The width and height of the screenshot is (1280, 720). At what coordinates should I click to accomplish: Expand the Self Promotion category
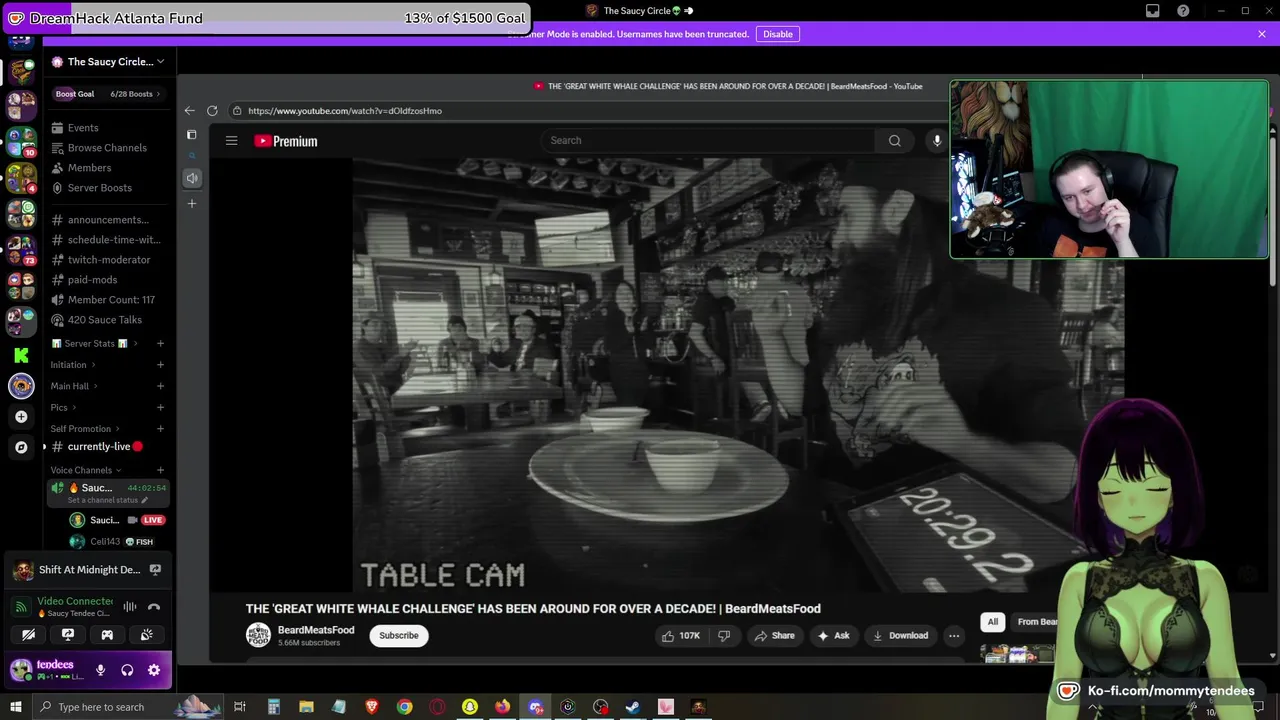pos(86,429)
